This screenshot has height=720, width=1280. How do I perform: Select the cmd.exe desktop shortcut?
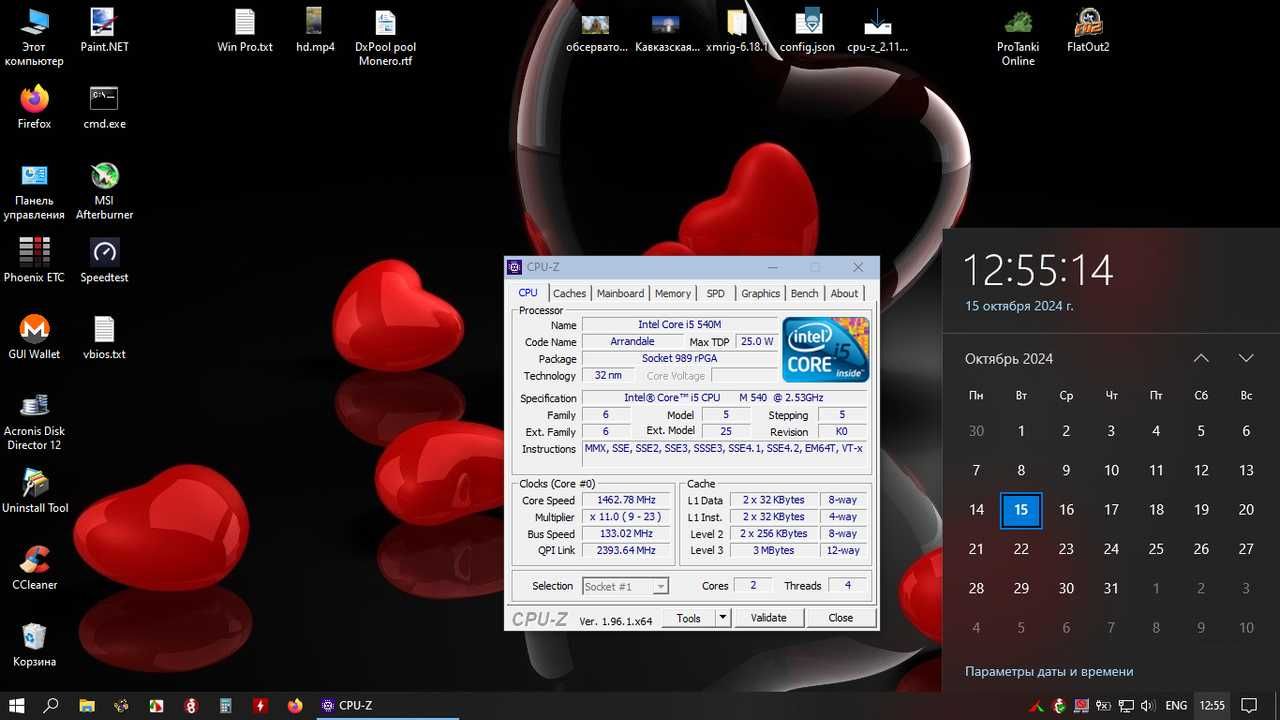[x=104, y=107]
